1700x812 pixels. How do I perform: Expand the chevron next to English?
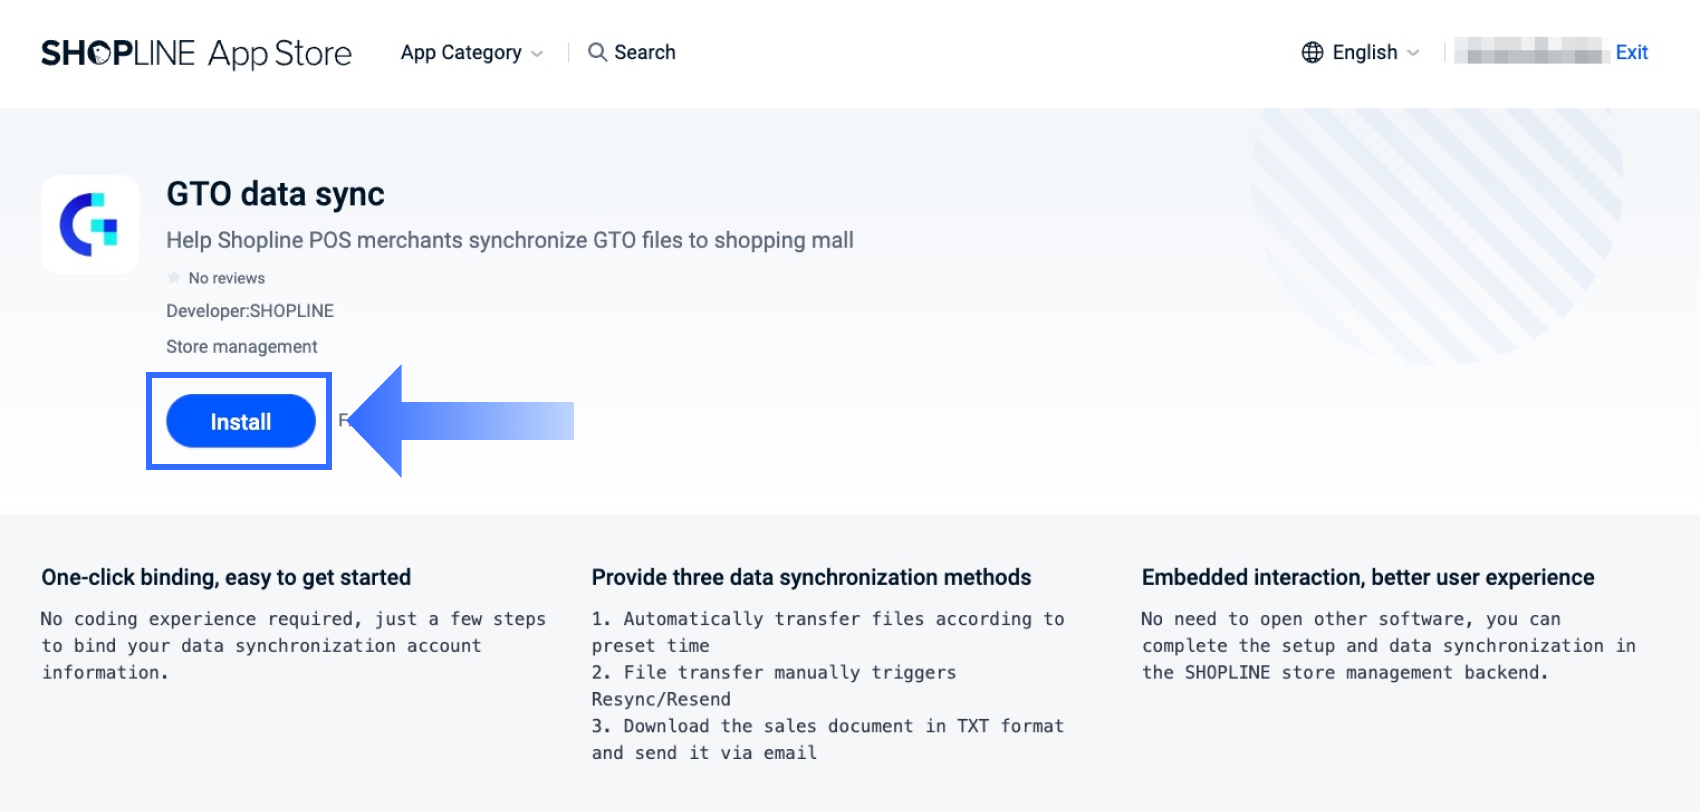pos(1413,53)
